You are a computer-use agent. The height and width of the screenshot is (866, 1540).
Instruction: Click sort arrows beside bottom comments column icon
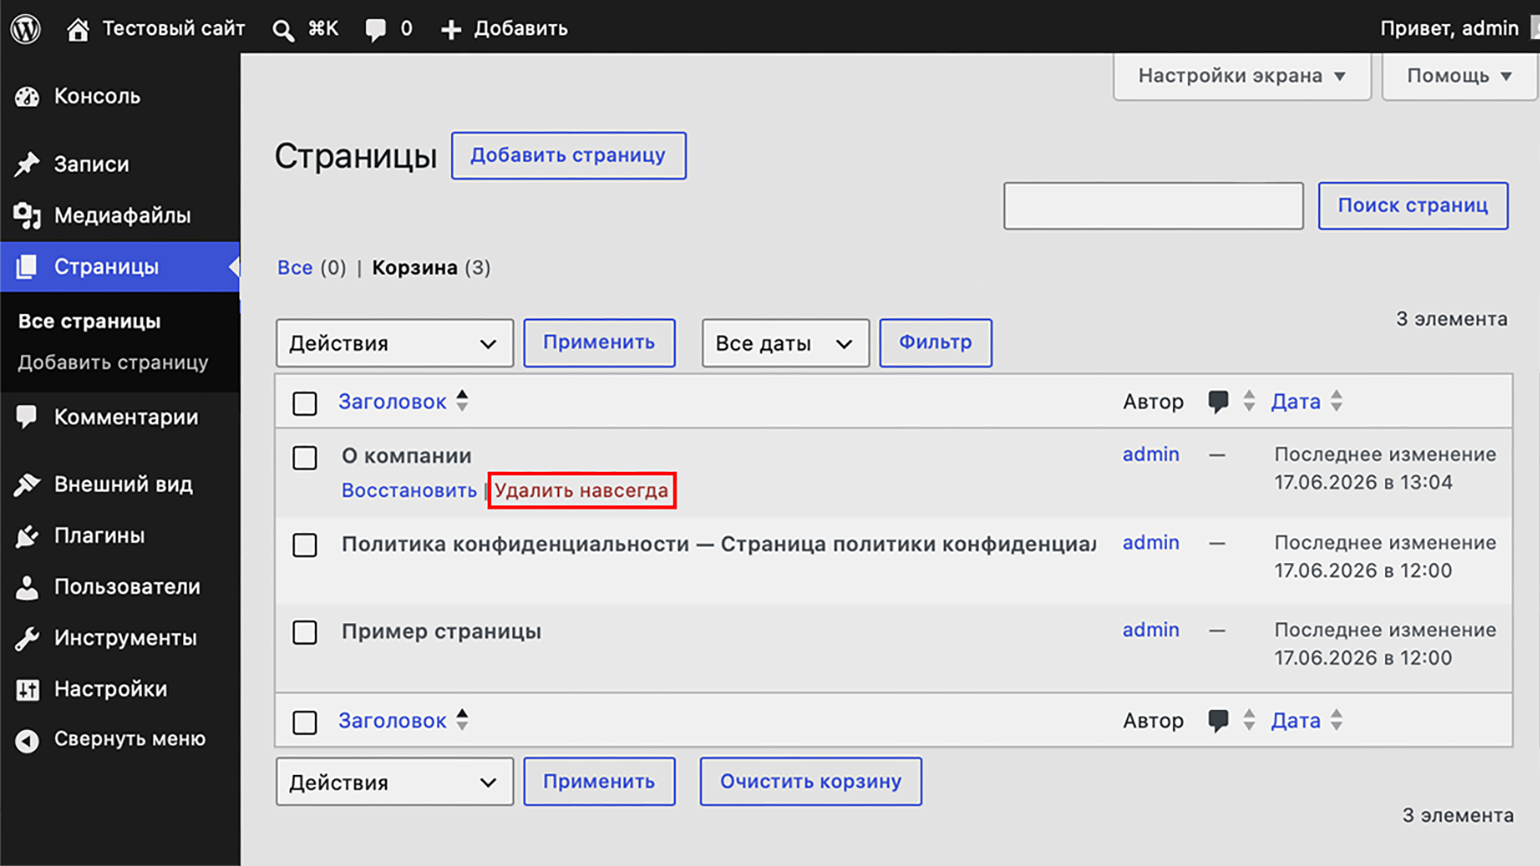click(x=1249, y=720)
